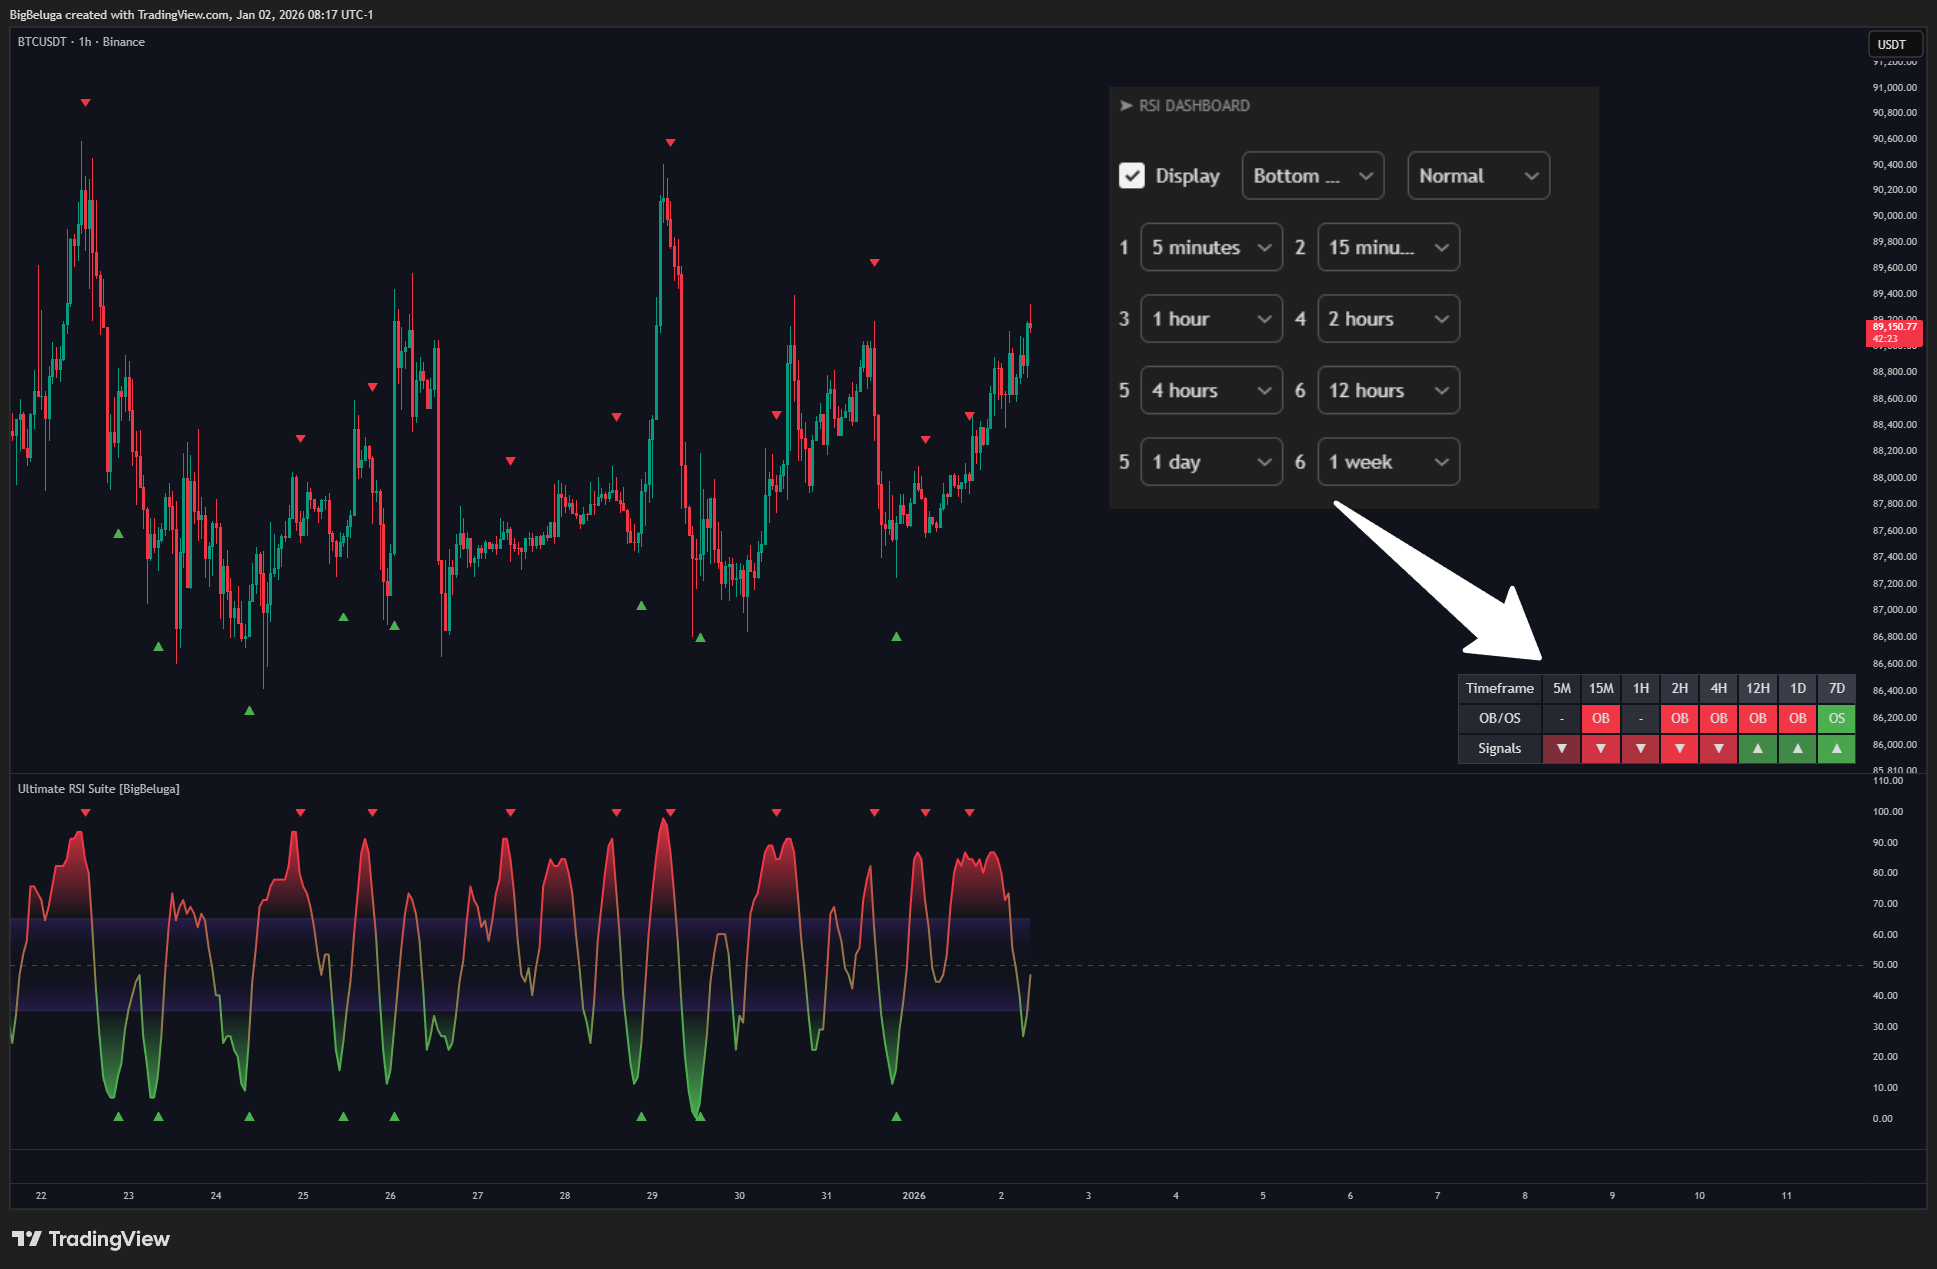Viewport: 1937px width, 1269px height.
Task: Click the Signals row label
Action: pyautogui.click(x=1499, y=749)
